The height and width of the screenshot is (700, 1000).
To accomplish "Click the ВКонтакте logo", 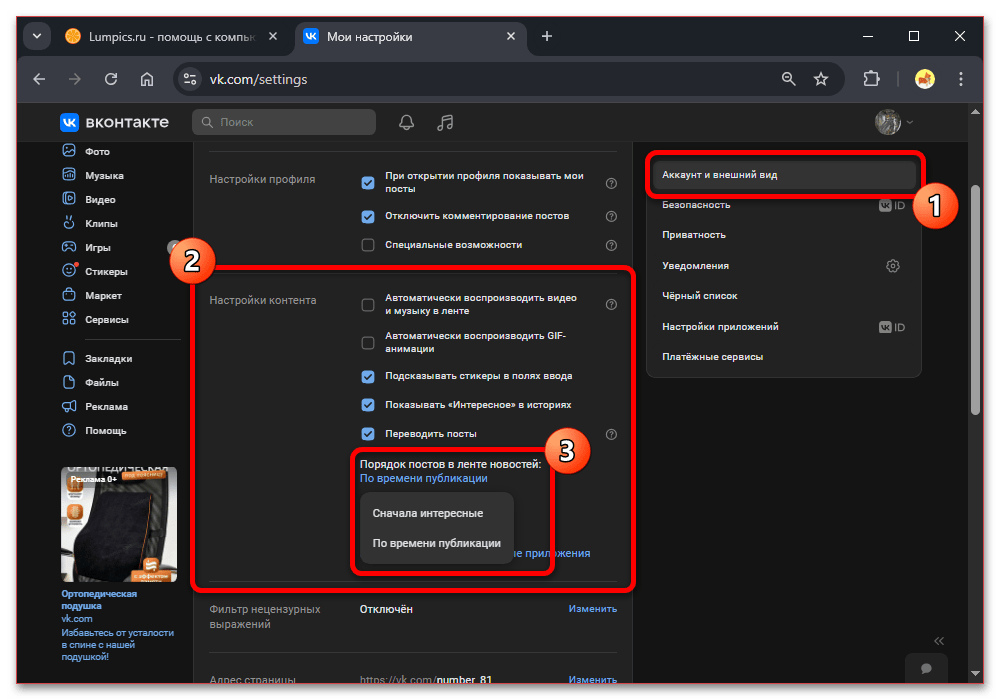I will 114,122.
